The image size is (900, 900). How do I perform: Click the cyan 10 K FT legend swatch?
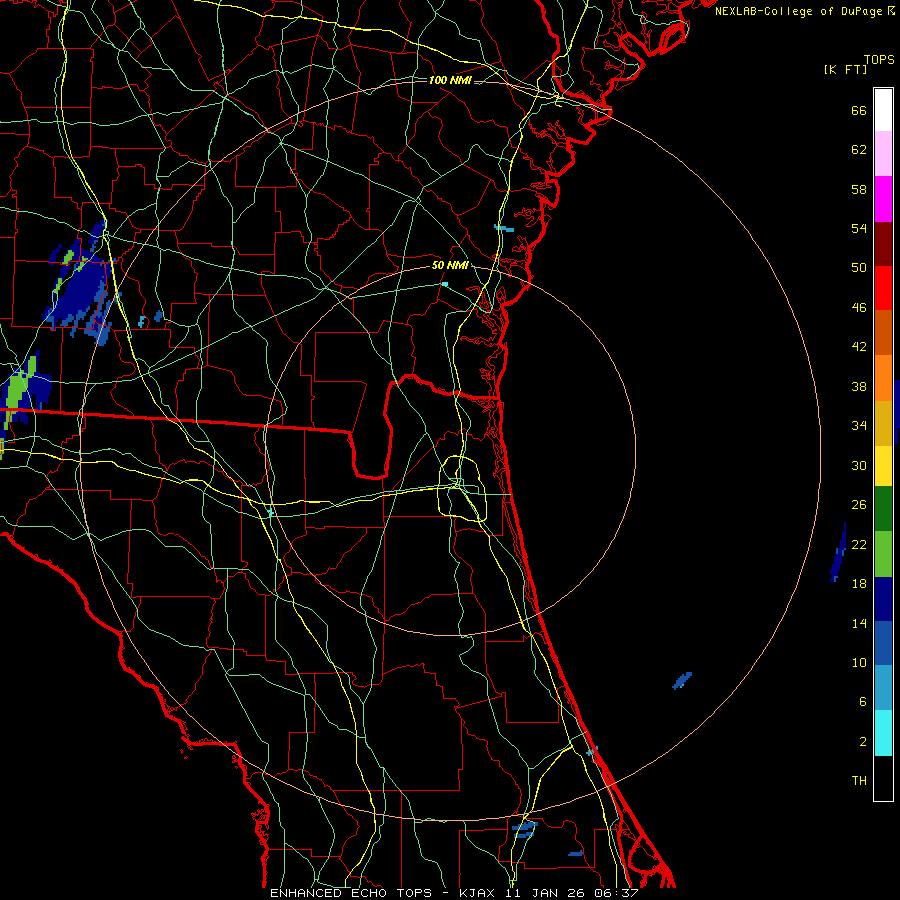pyautogui.click(x=883, y=733)
